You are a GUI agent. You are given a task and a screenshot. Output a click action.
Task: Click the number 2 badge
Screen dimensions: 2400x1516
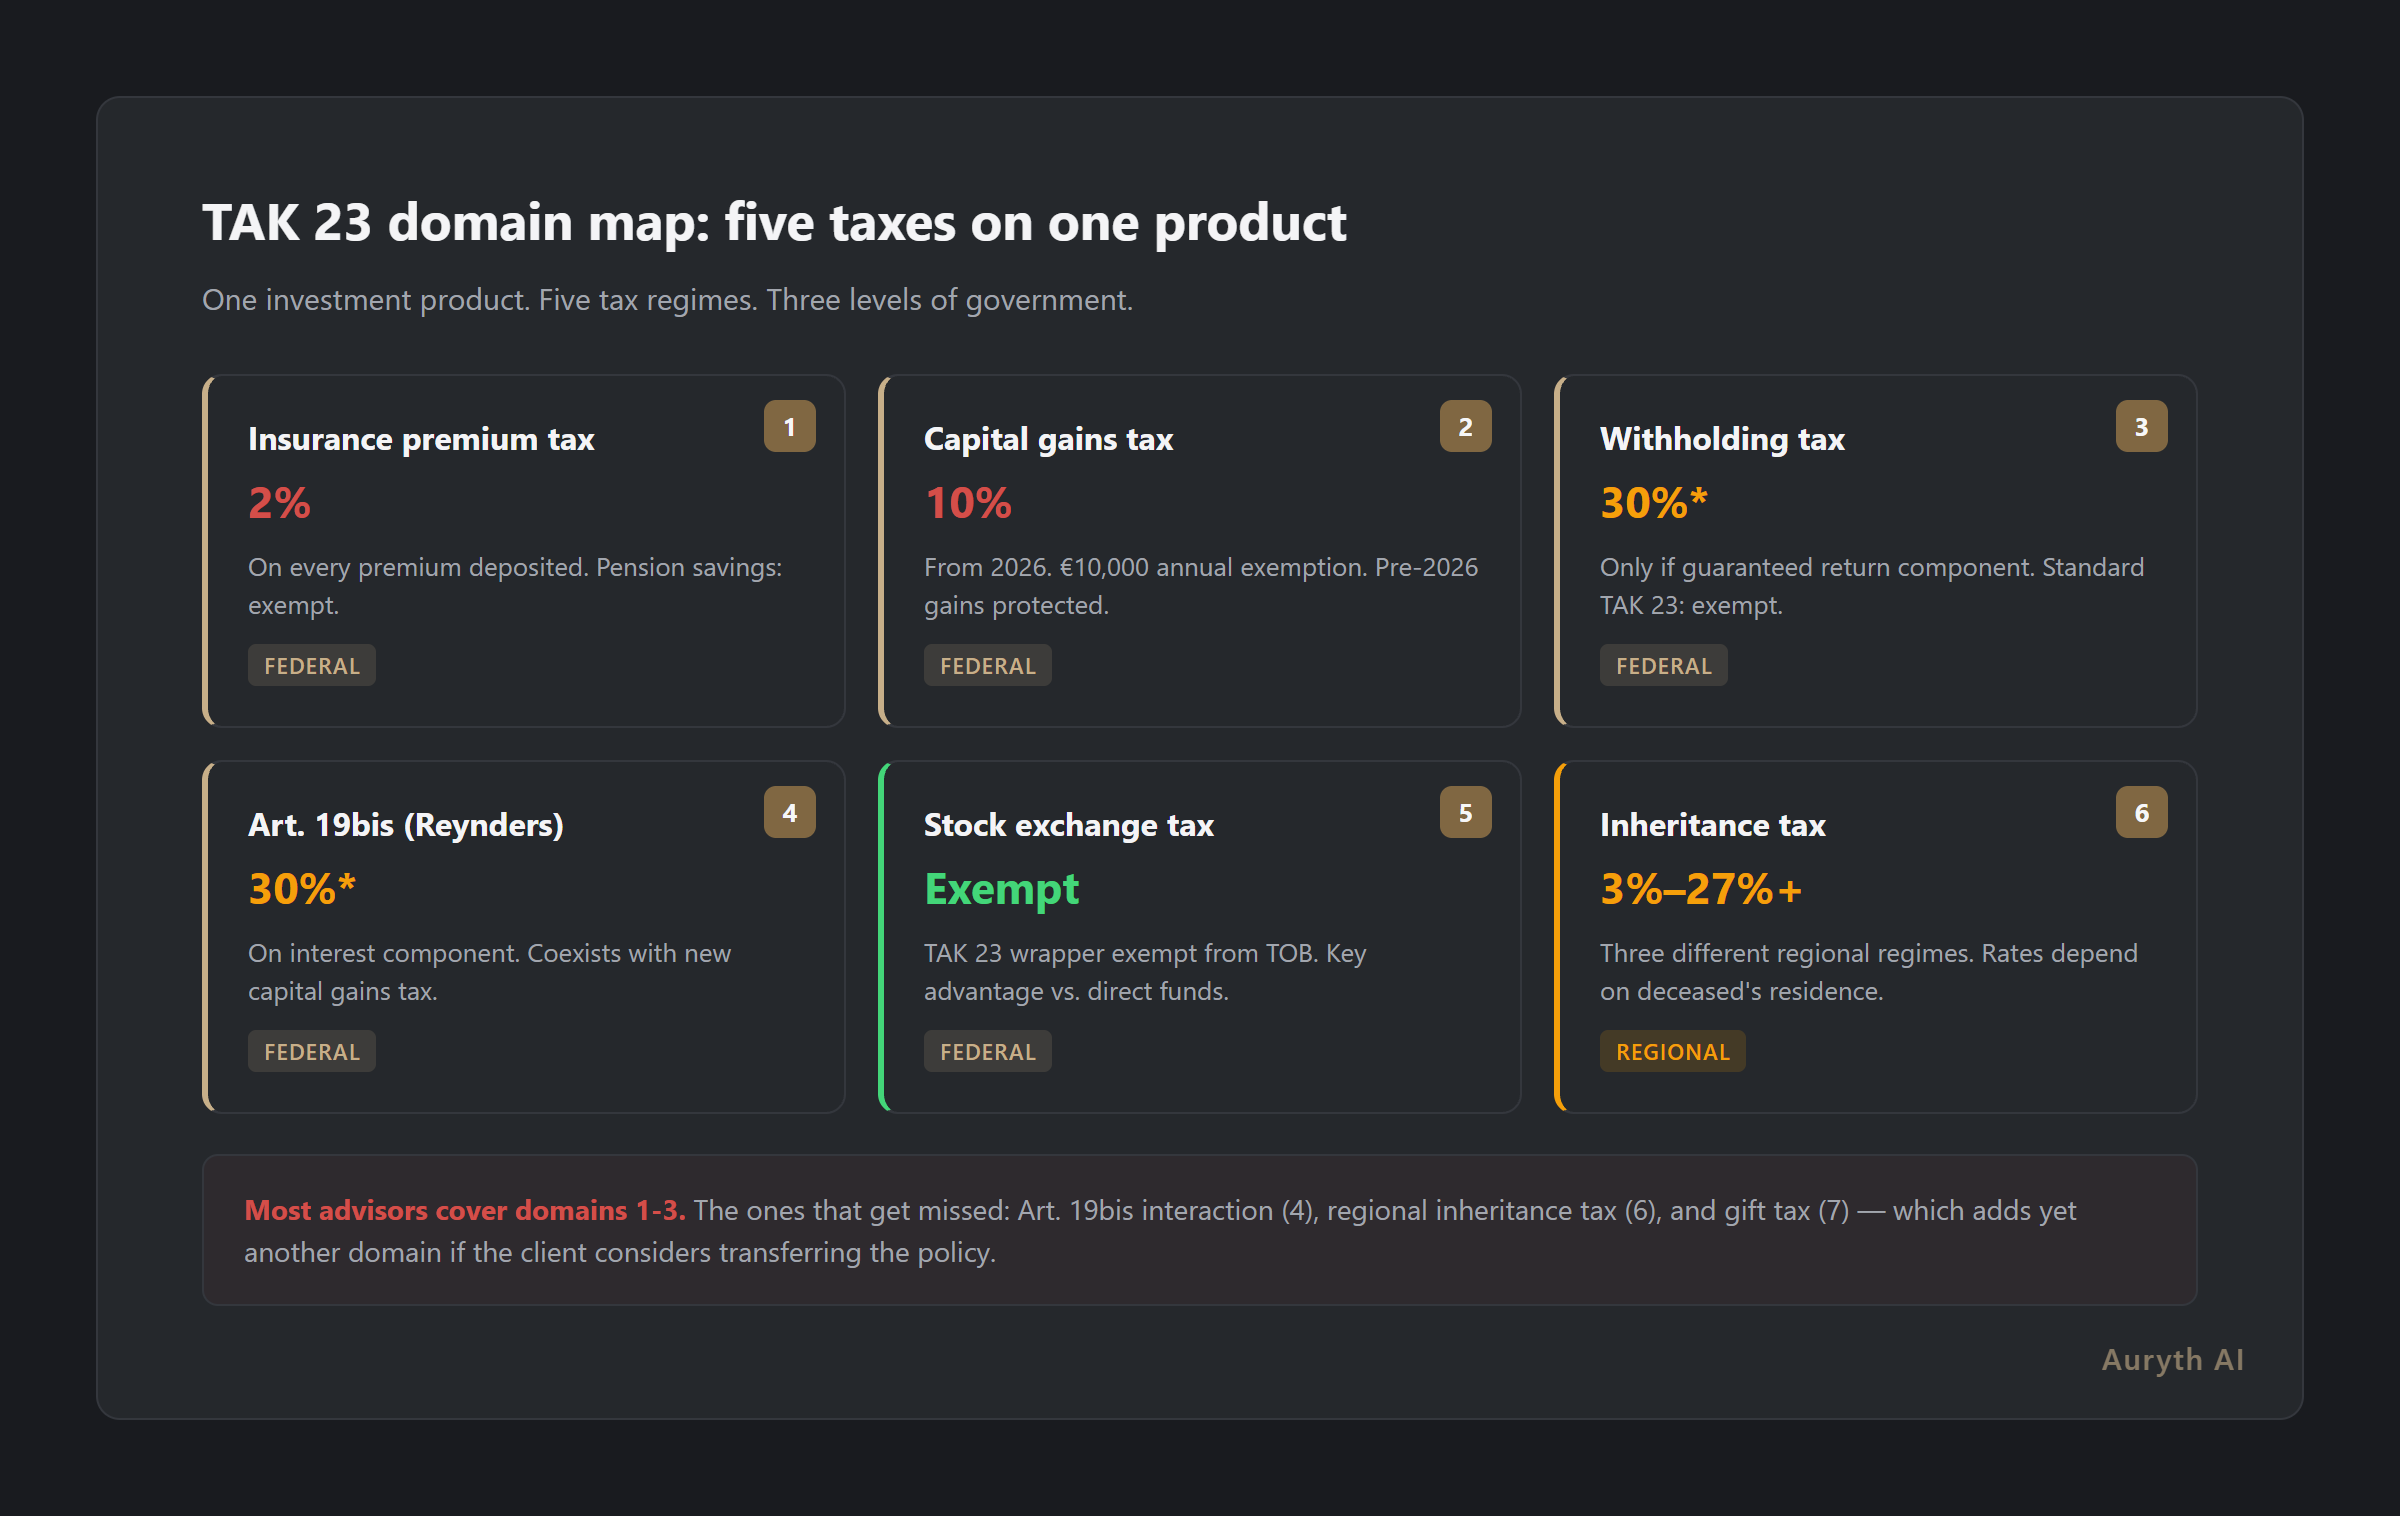[1465, 427]
